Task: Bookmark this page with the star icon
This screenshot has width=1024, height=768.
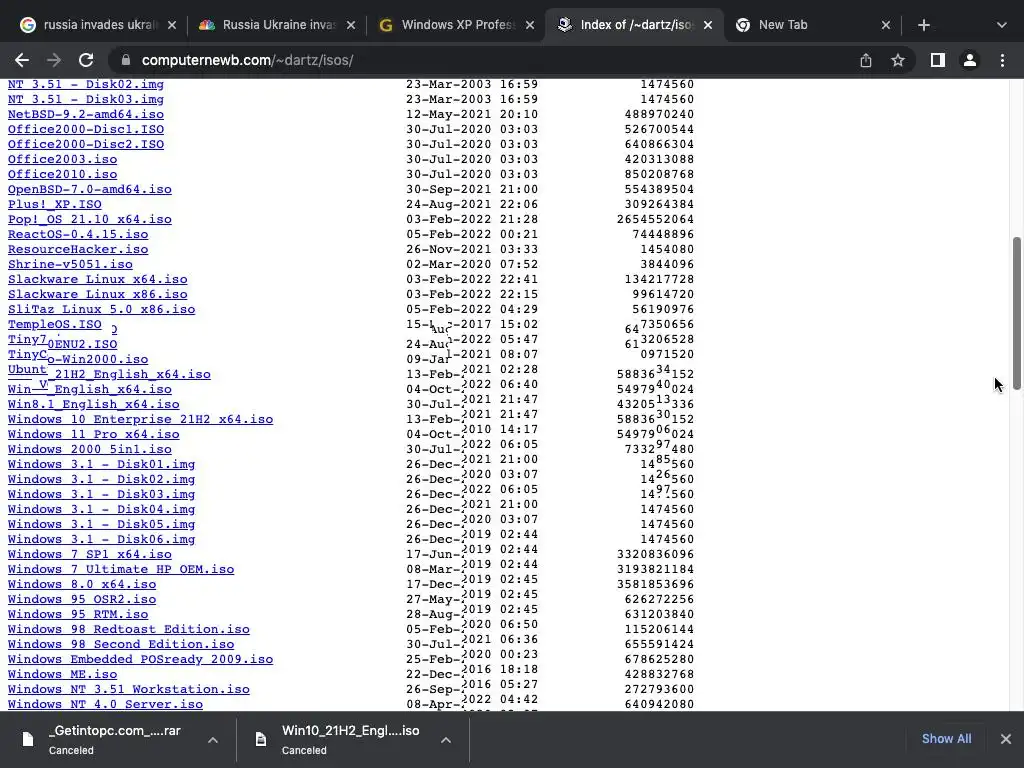Action: [898, 60]
